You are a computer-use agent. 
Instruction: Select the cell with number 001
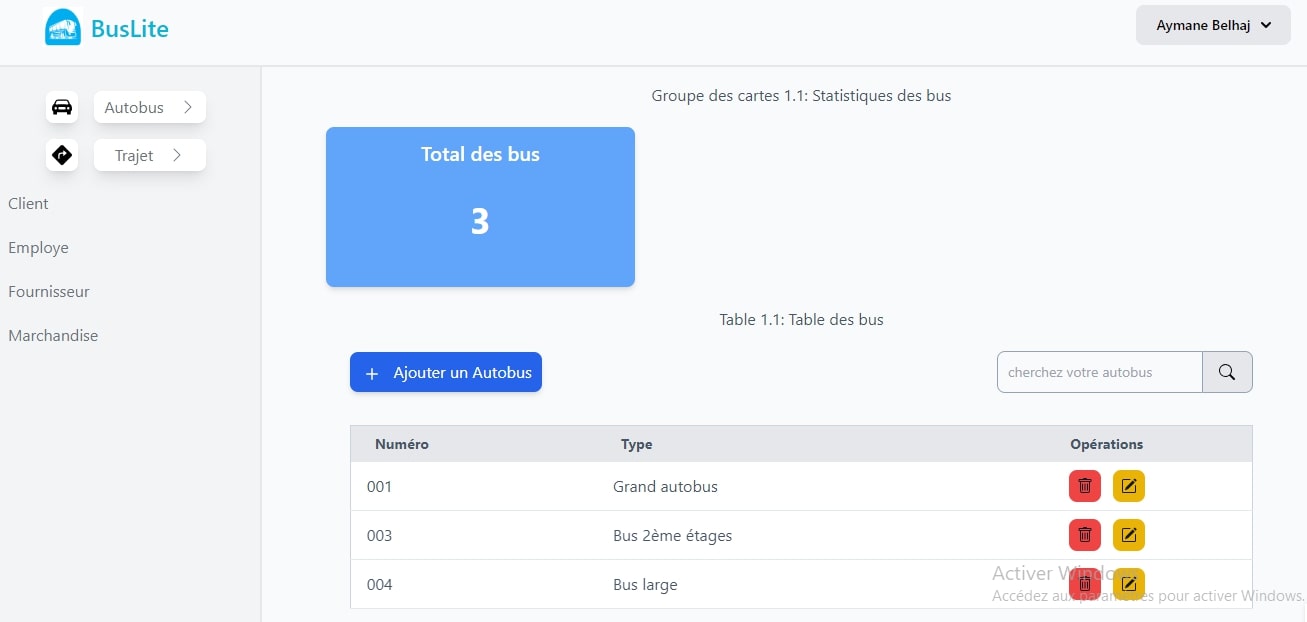pyautogui.click(x=379, y=487)
